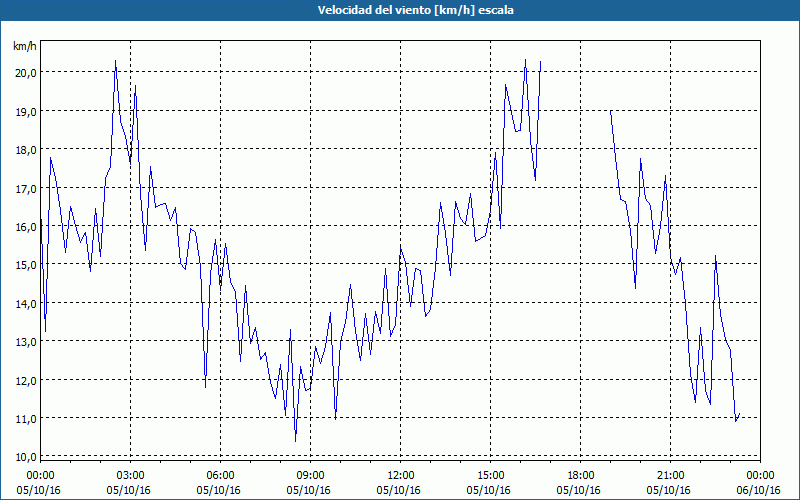Click the 18,0 y-axis value
Screen dimensions: 800x500
[26, 149]
